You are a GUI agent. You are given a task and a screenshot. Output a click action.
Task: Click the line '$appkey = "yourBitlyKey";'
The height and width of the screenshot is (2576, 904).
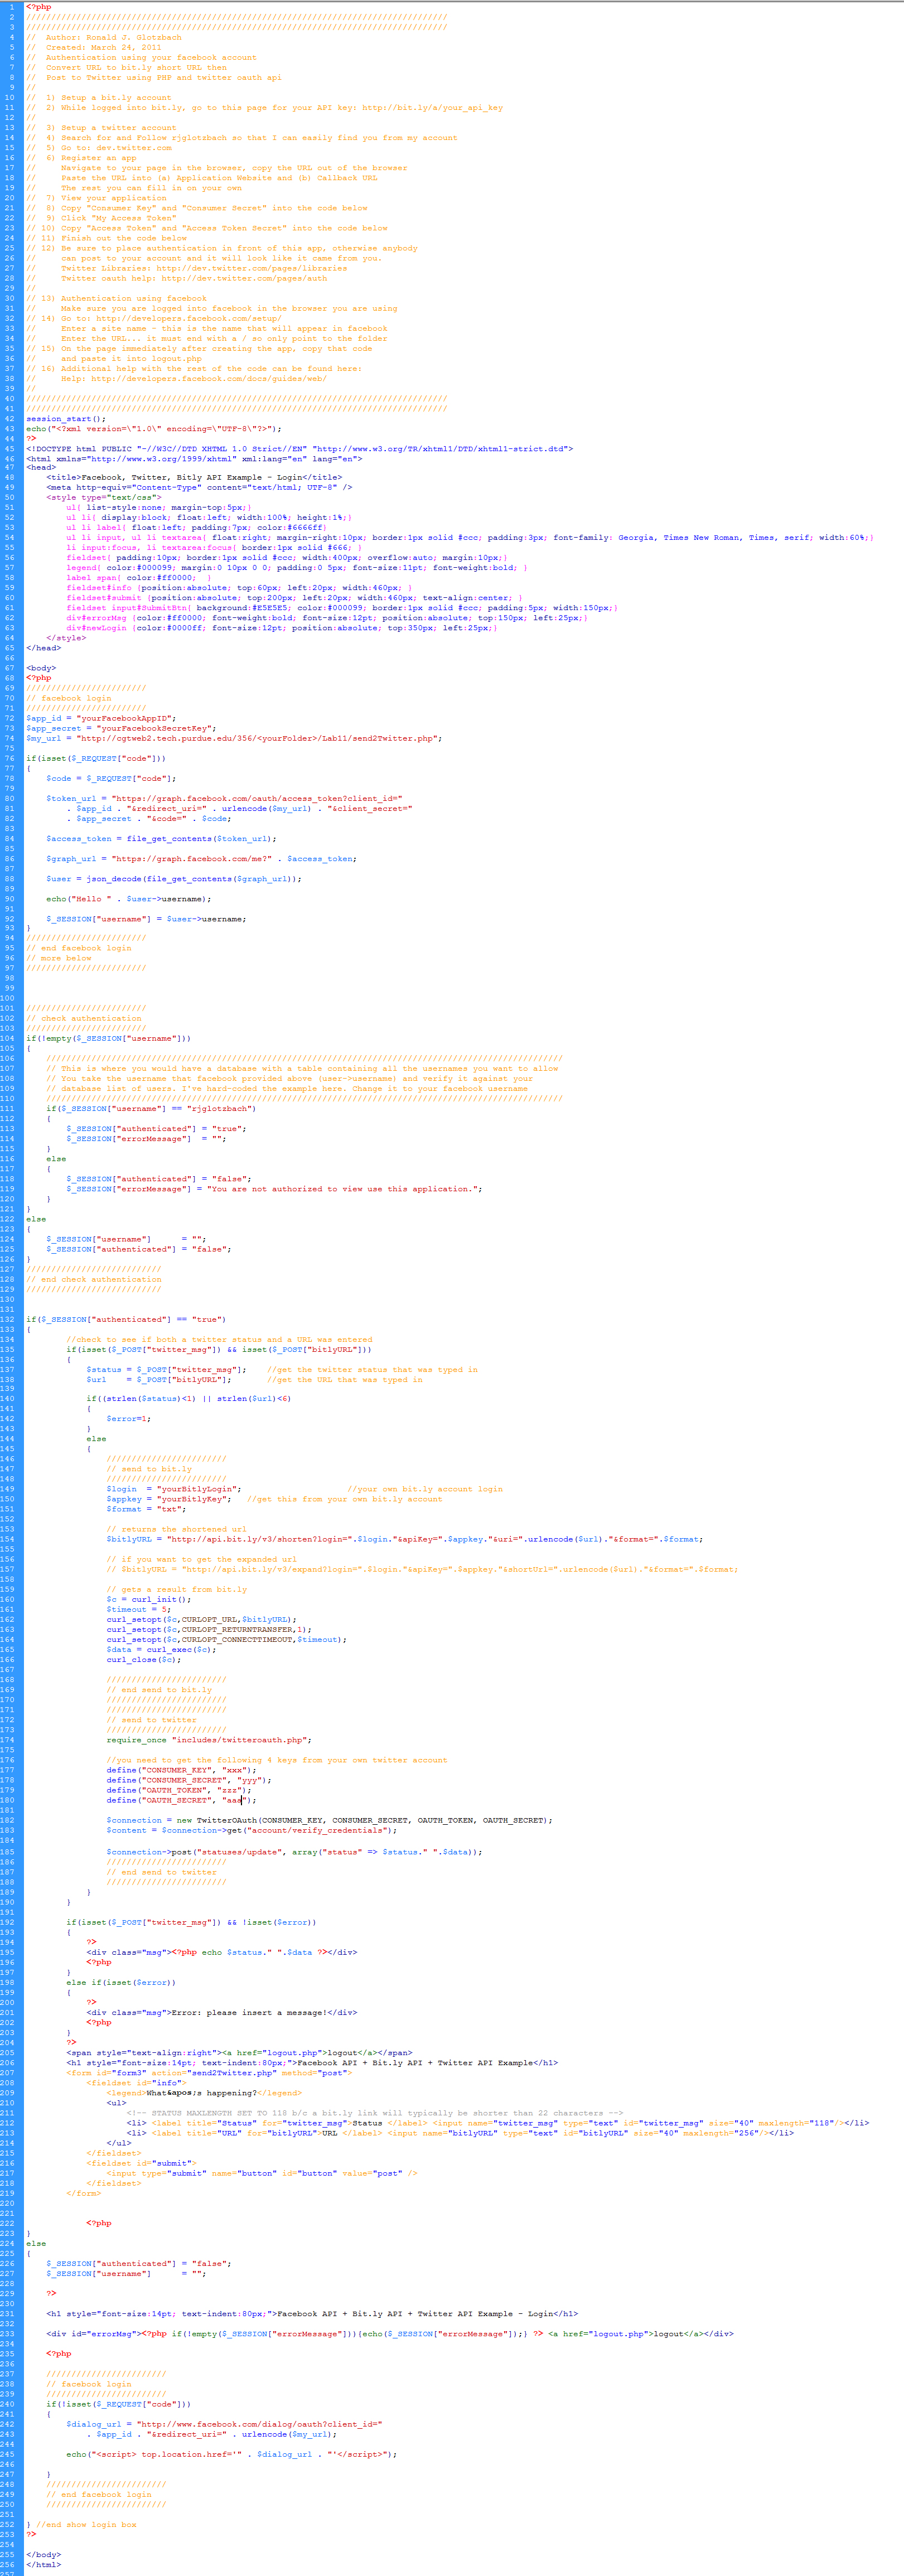point(169,1498)
